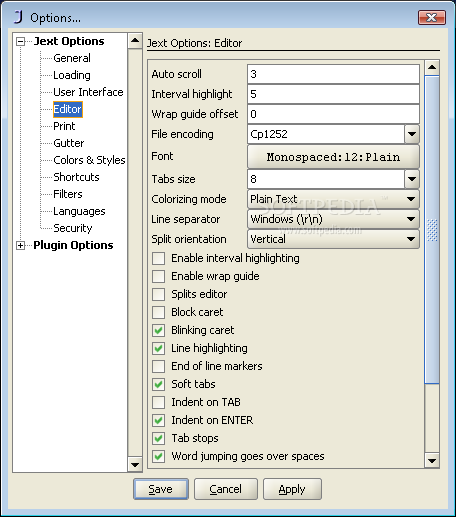The image size is (456, 517).
Task: Open the Tabs size dropdown arrow
Action: coord(412,179)
